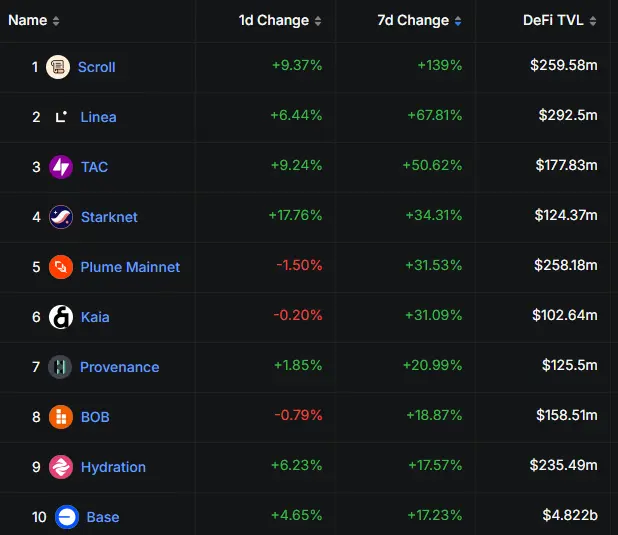Sort by 1d Change column arrows
This screenshot has height=535, width=618.
[318, 21]
